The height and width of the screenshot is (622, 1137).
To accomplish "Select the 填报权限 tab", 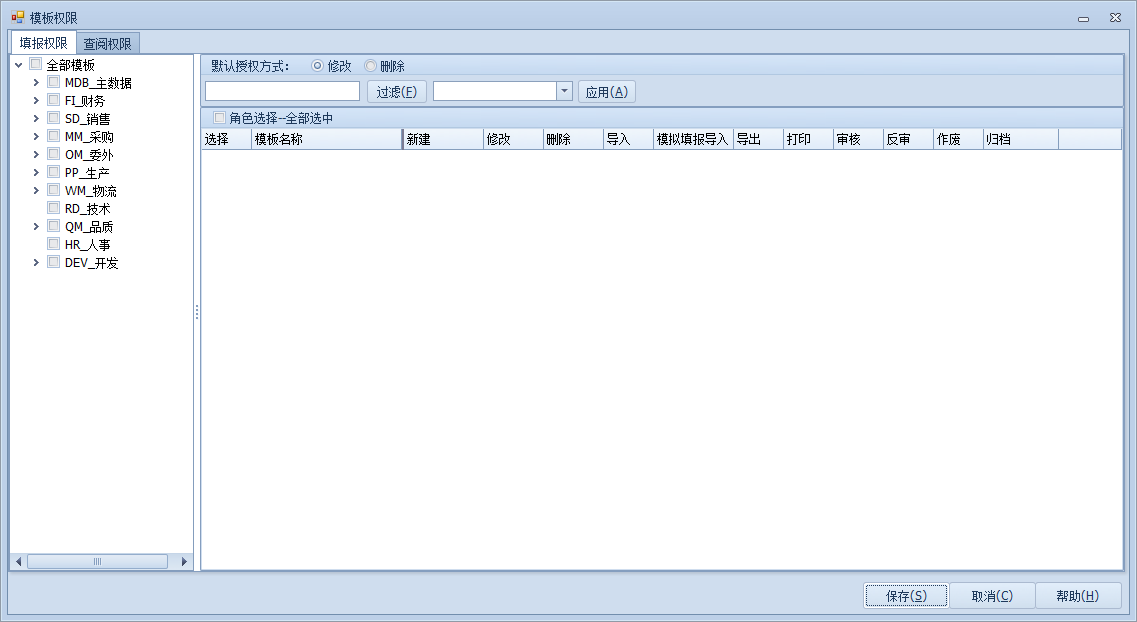I will click(x=43, y=44).
